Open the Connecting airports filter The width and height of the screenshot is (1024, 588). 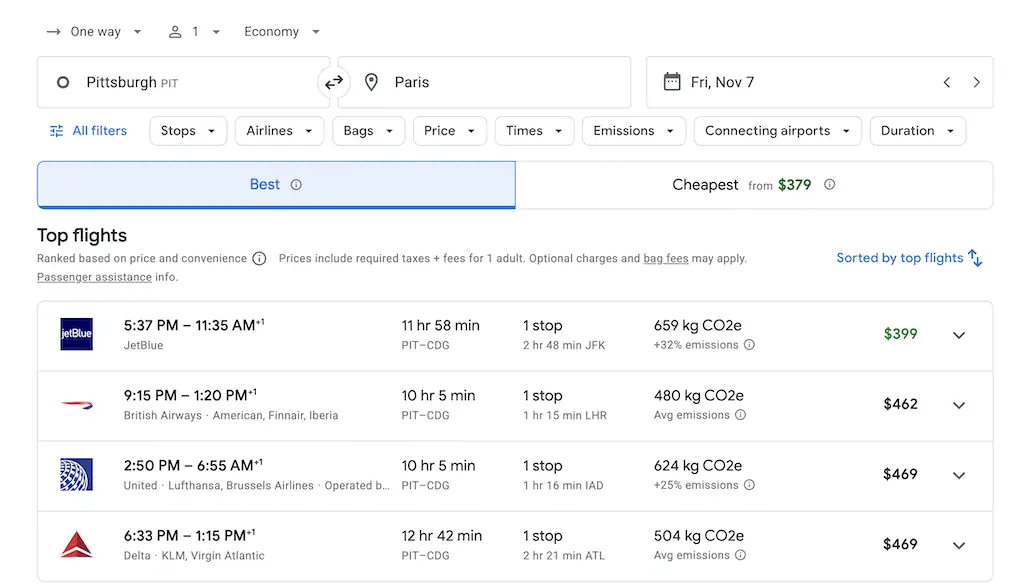coord(777,131)
